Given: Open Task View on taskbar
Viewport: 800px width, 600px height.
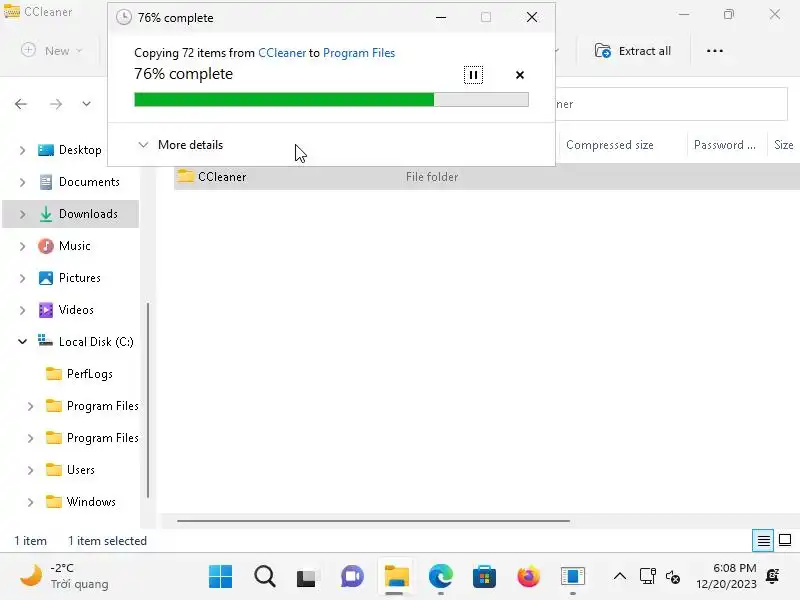Looking at the screenshot, I should pos(306,577).
